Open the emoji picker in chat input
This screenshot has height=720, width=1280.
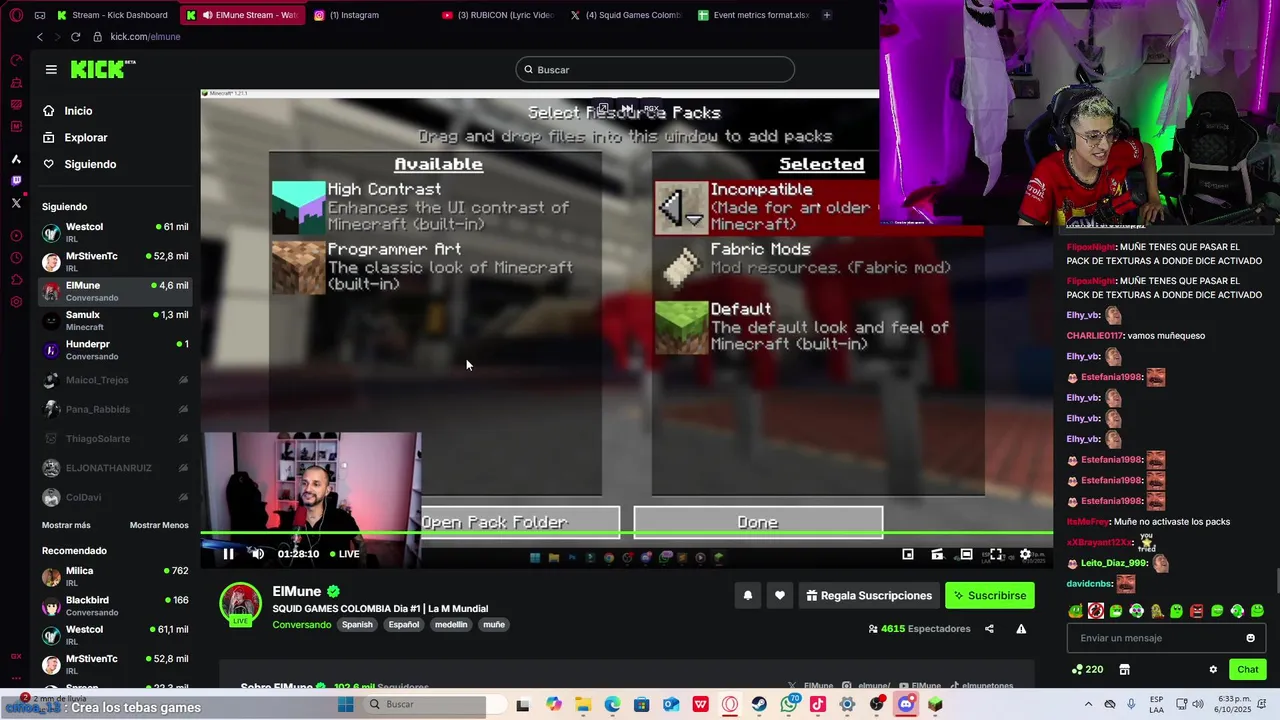pos(1250,638)
